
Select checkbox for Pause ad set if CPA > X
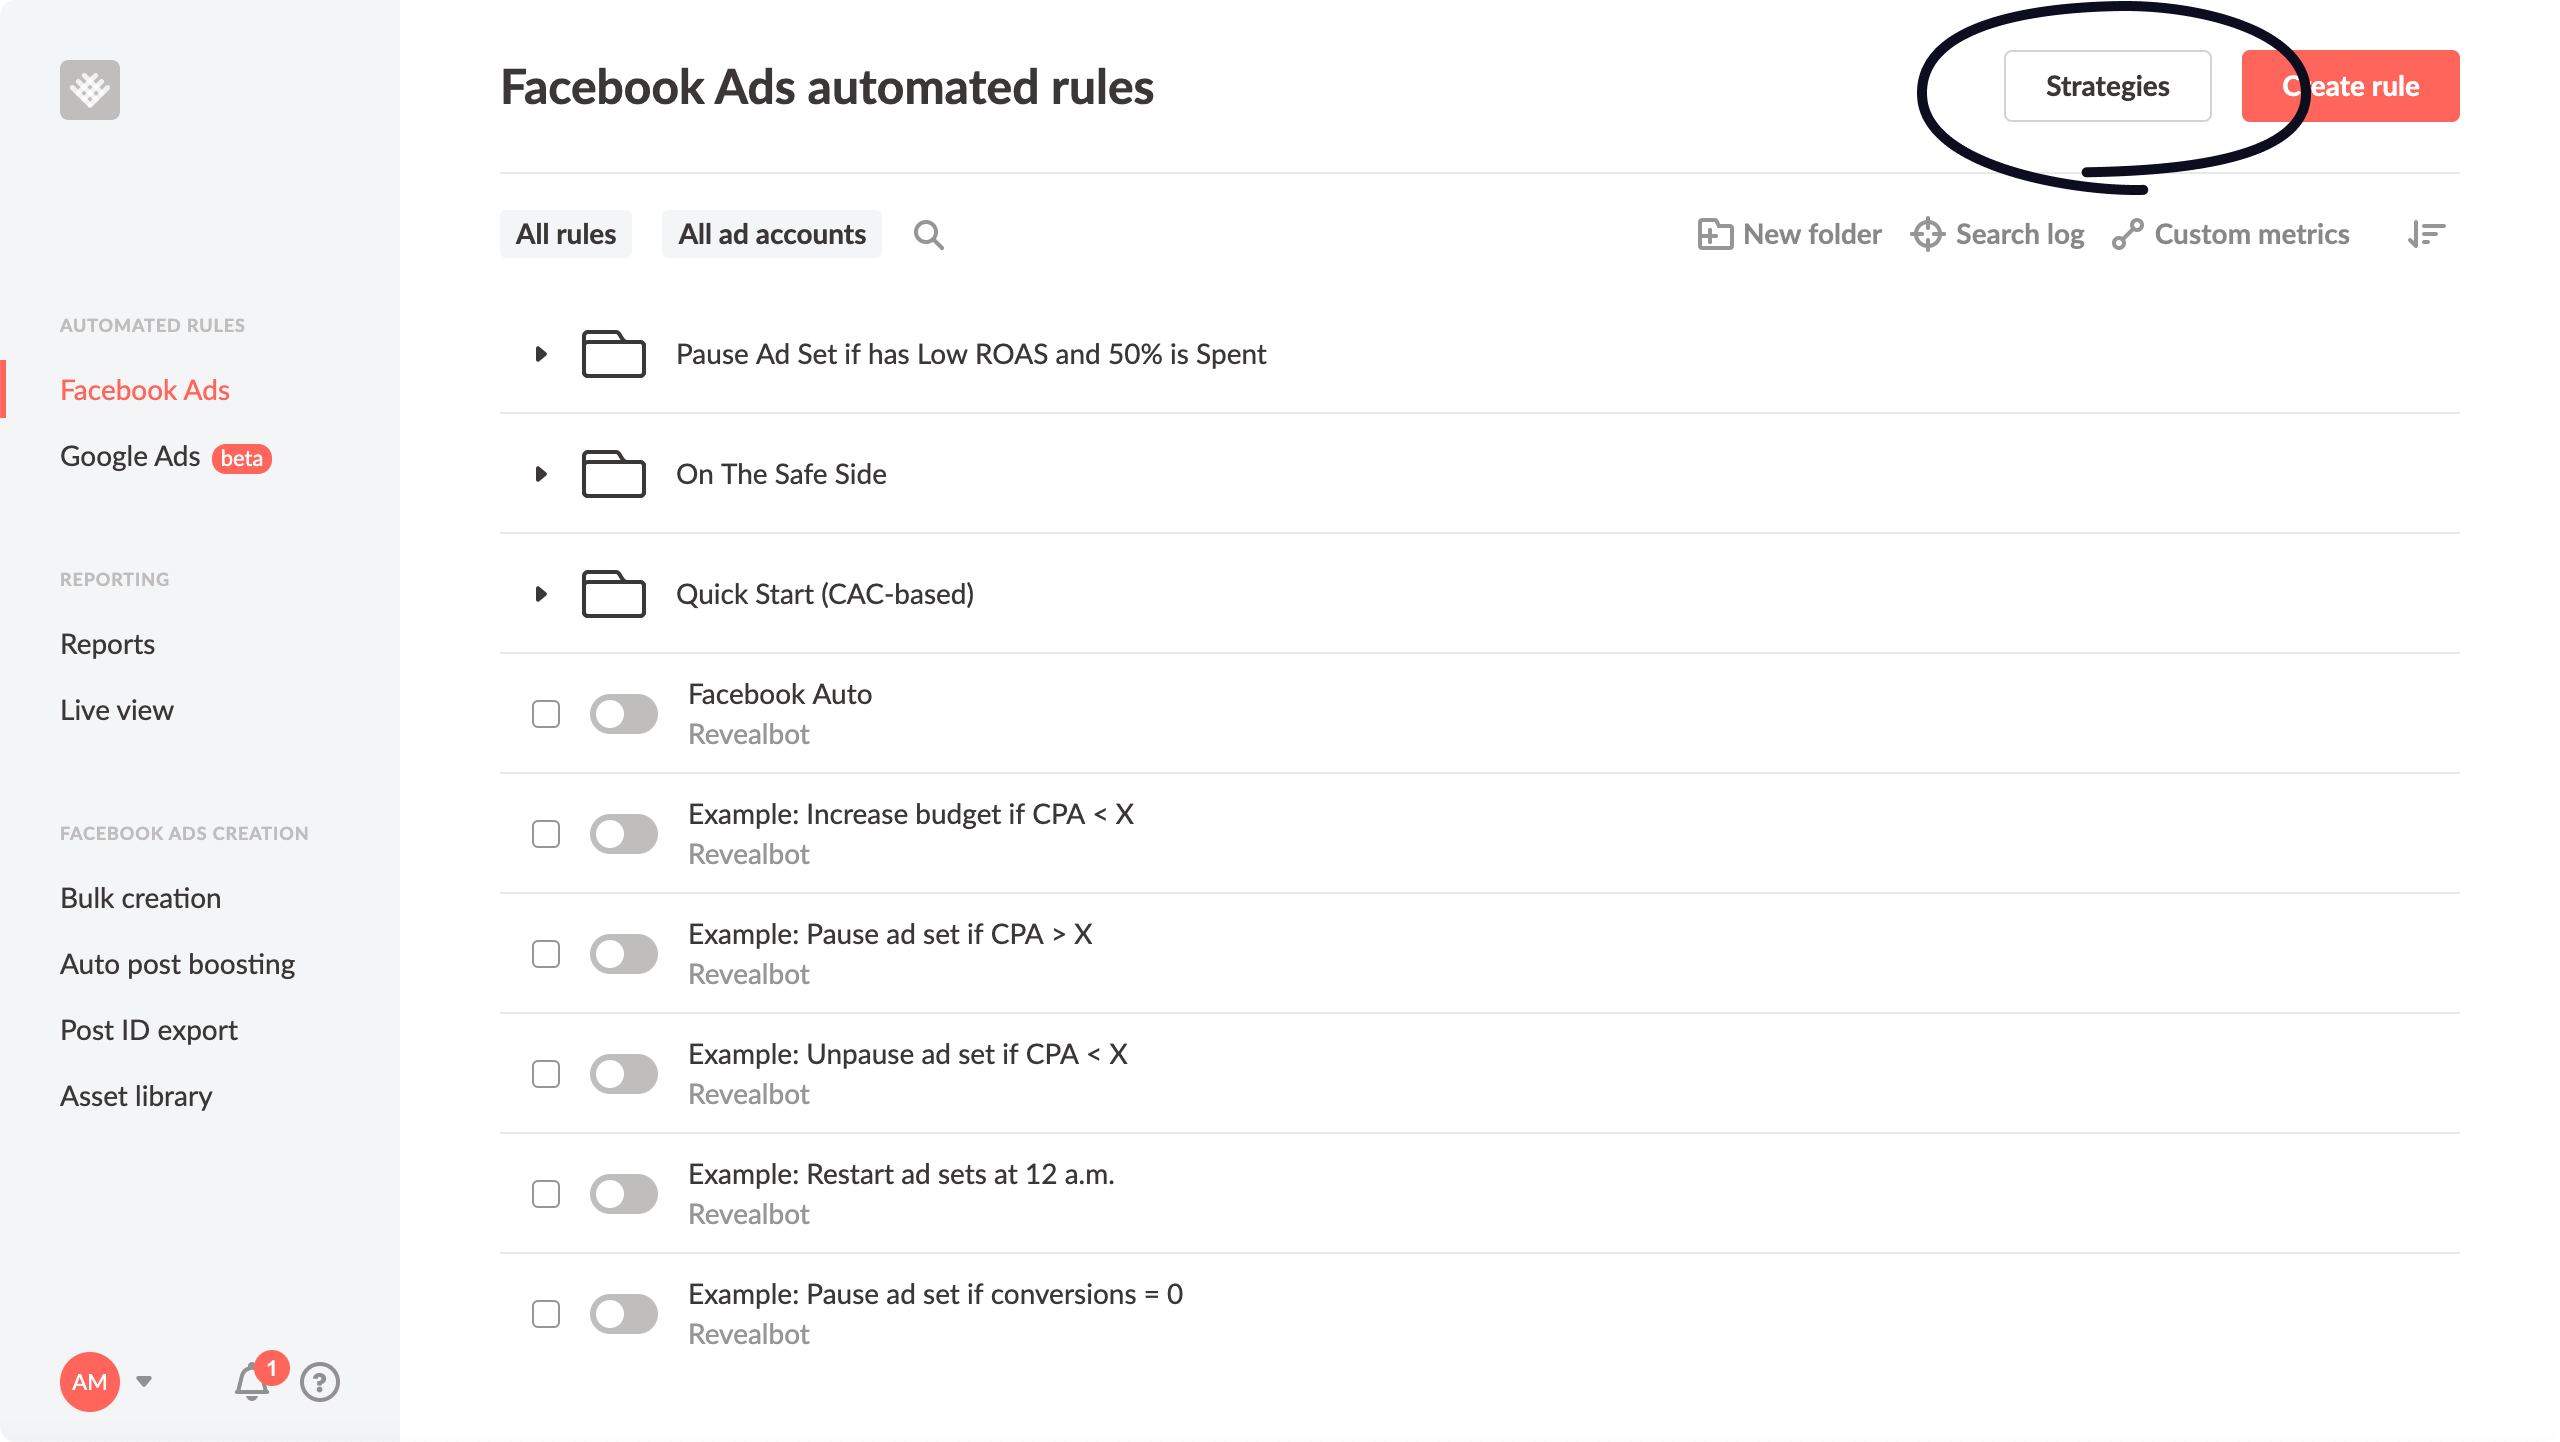tap(546, 954)
